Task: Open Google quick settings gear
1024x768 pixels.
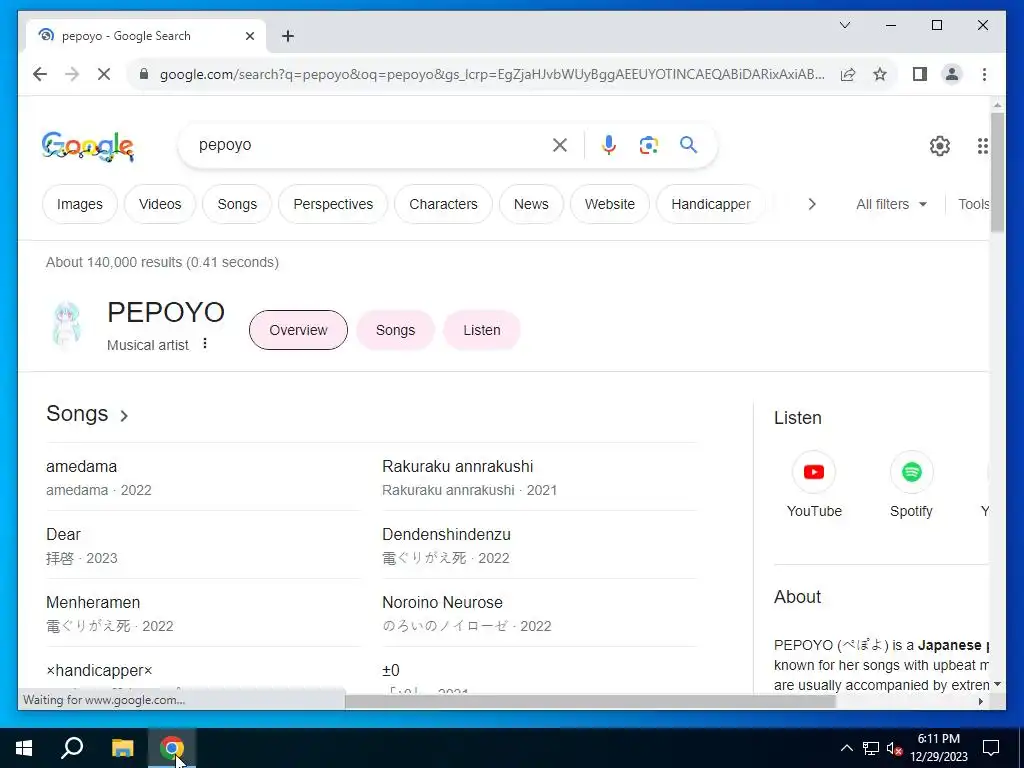Action: 940,146
